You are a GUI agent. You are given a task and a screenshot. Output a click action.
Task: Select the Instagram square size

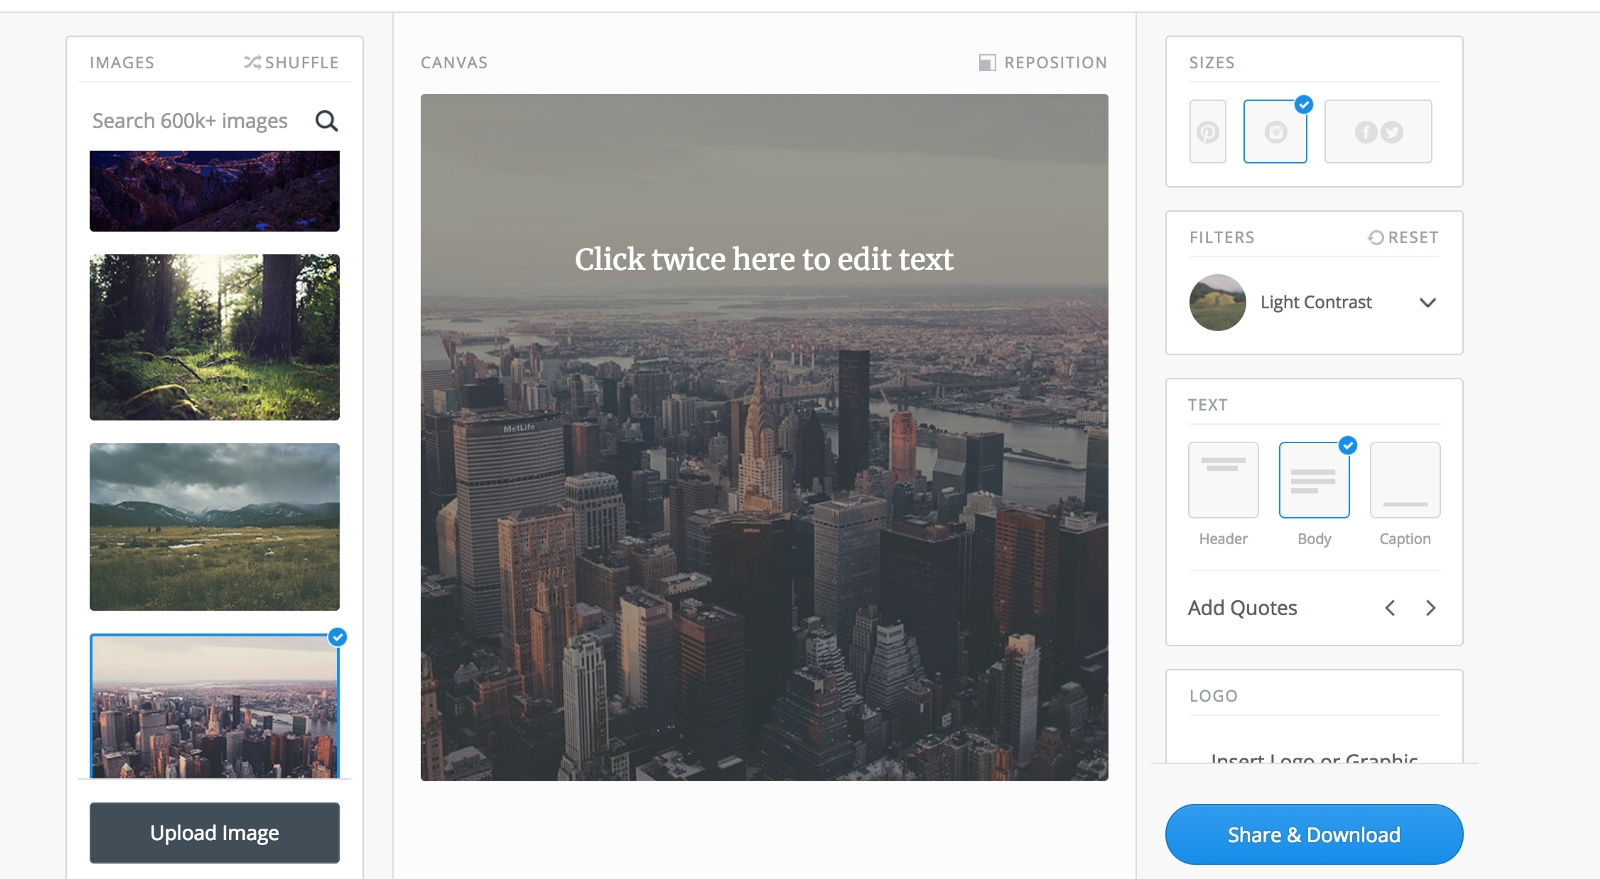tap(1275, 131)
